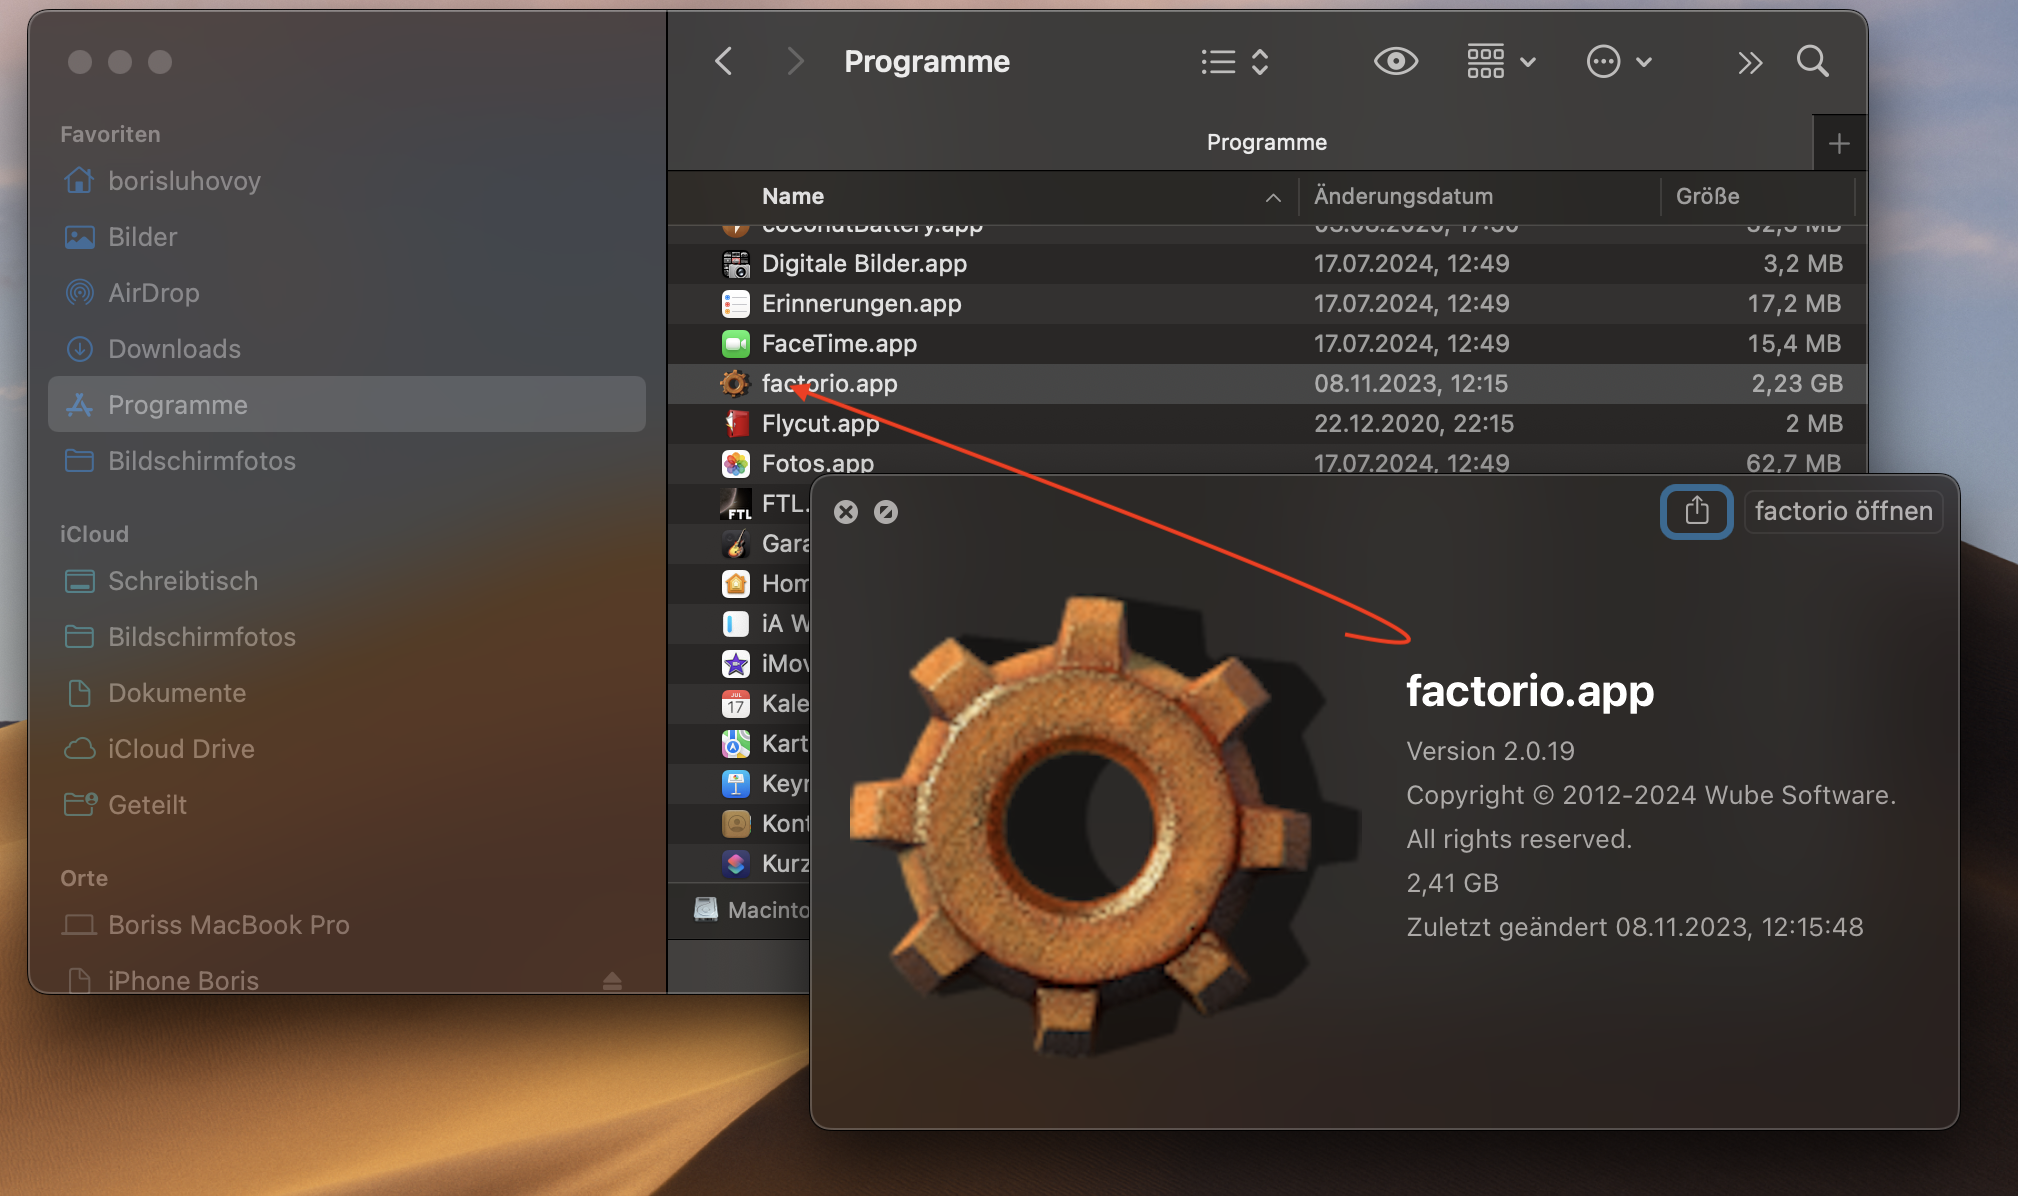The height and width of the screenshot is (1196, 2018).
Task: Select Digitale Bilder.app row
Action: (1266, 264)
